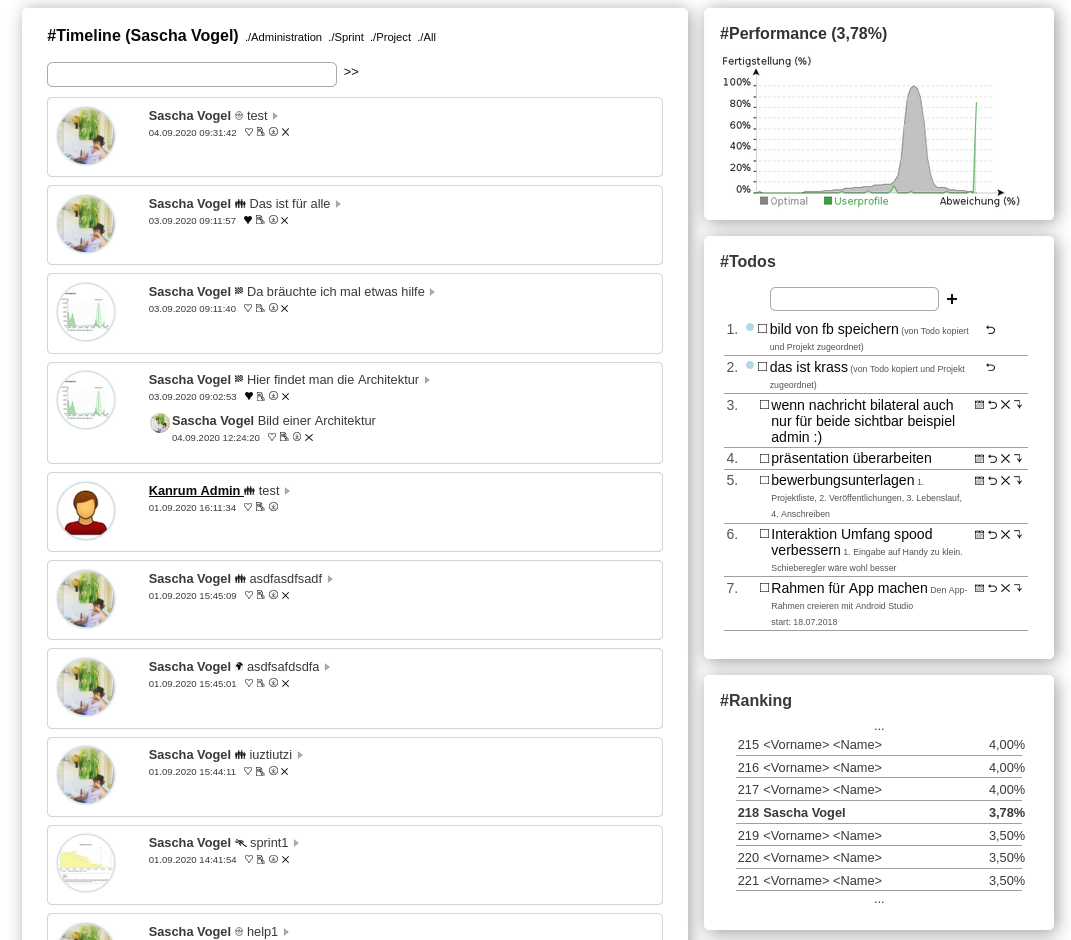Tick checkbox for 'Rahmen für App machen'
Viewport: 1071px width, 940px height.
click(x=764, y=588)
